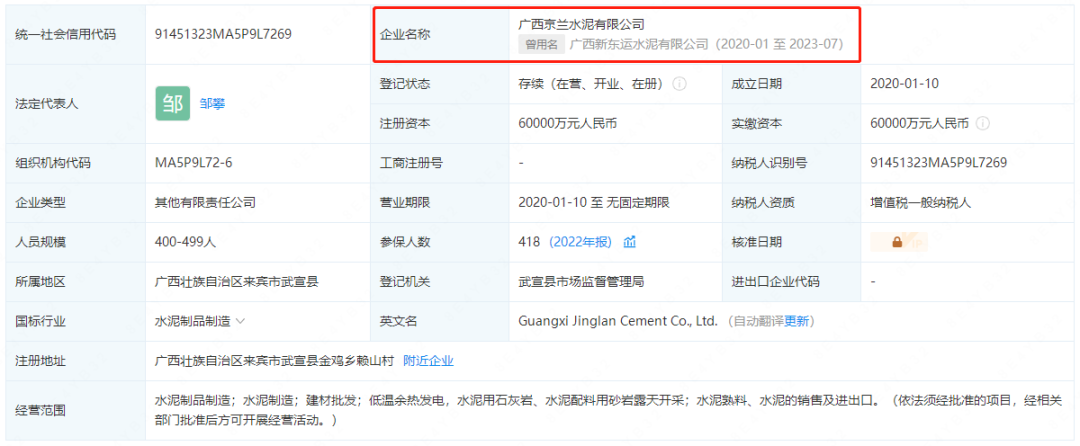Select credit code value in 统一社会信用代码 row
Viewport: 1080px width, 446px height.
pyautogui.click(x=223, y=34)
